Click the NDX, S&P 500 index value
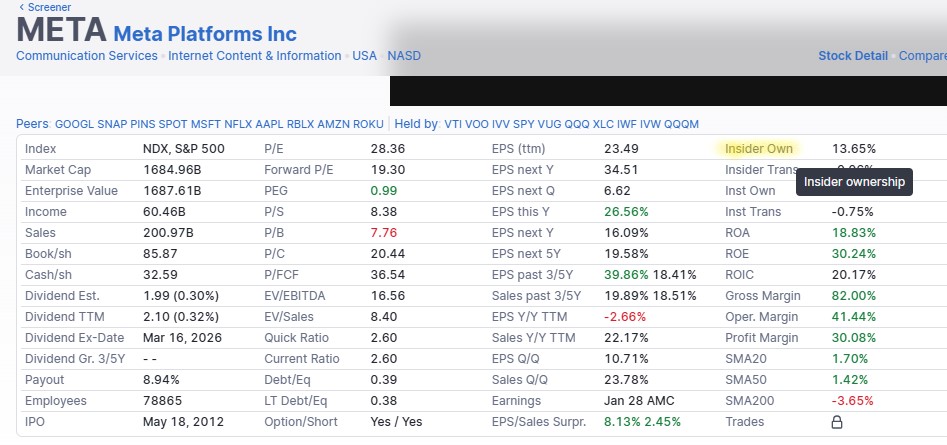The image size is (947, 445). pos(183,149)
